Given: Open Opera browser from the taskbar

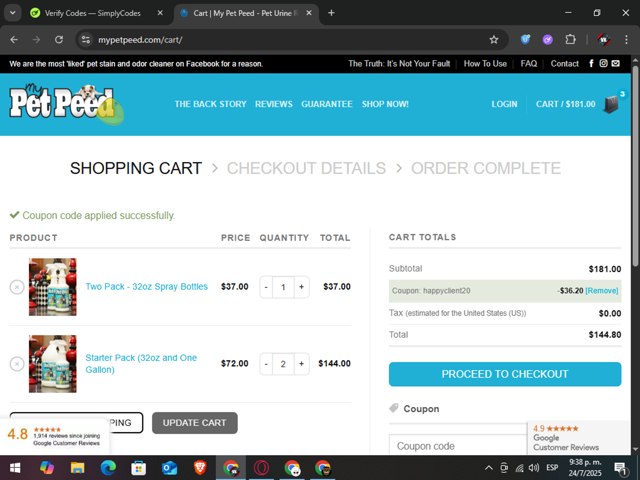Looking at the screenshot, I should (x=261, y=468).
